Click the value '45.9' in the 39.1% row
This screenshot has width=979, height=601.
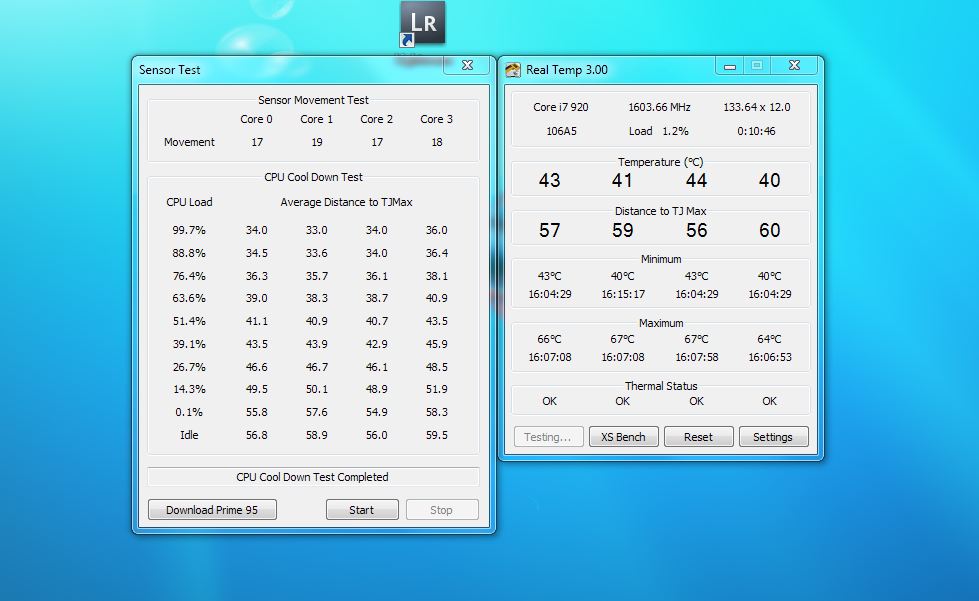click(x=436, y=344)
